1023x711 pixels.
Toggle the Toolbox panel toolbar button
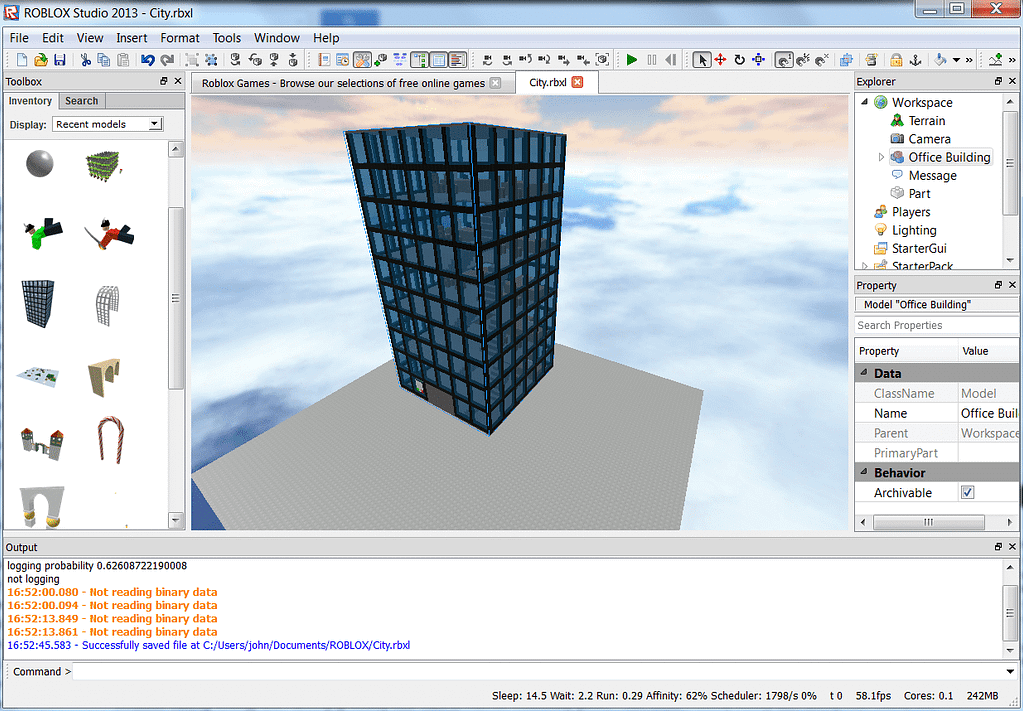(362, 60)
